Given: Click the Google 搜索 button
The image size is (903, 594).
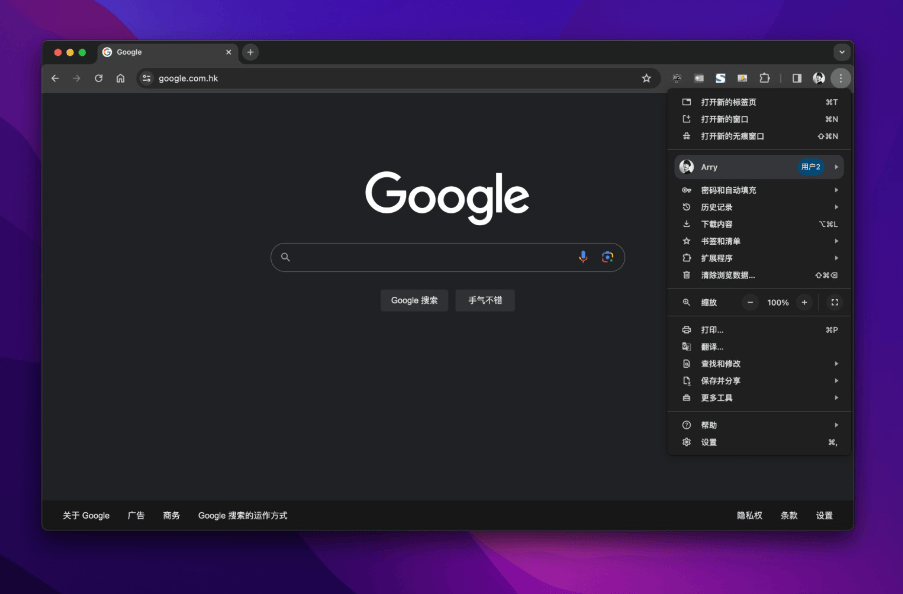Looking at the screenshot, I should click(414, 301).
